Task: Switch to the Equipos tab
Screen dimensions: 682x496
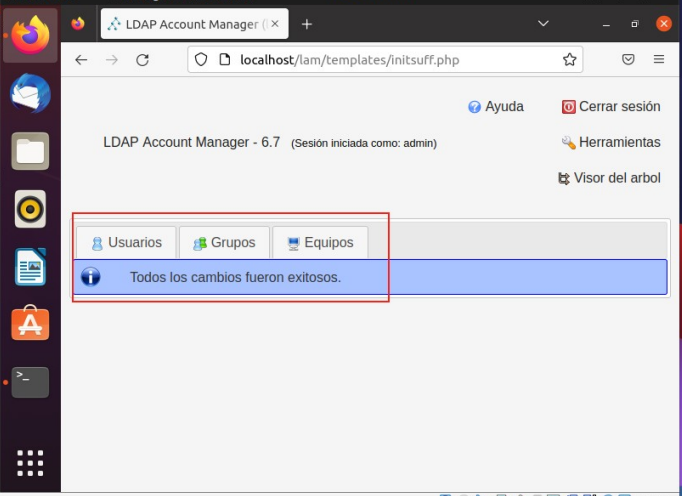Action: [320, 242]
